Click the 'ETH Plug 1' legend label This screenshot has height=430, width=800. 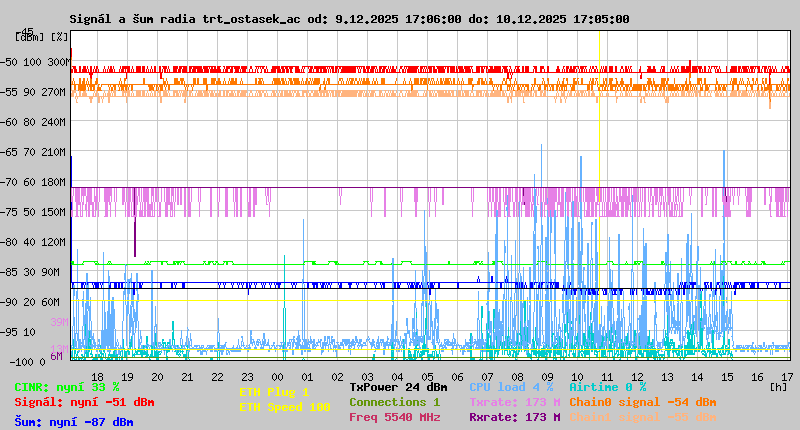coord(274,392)
